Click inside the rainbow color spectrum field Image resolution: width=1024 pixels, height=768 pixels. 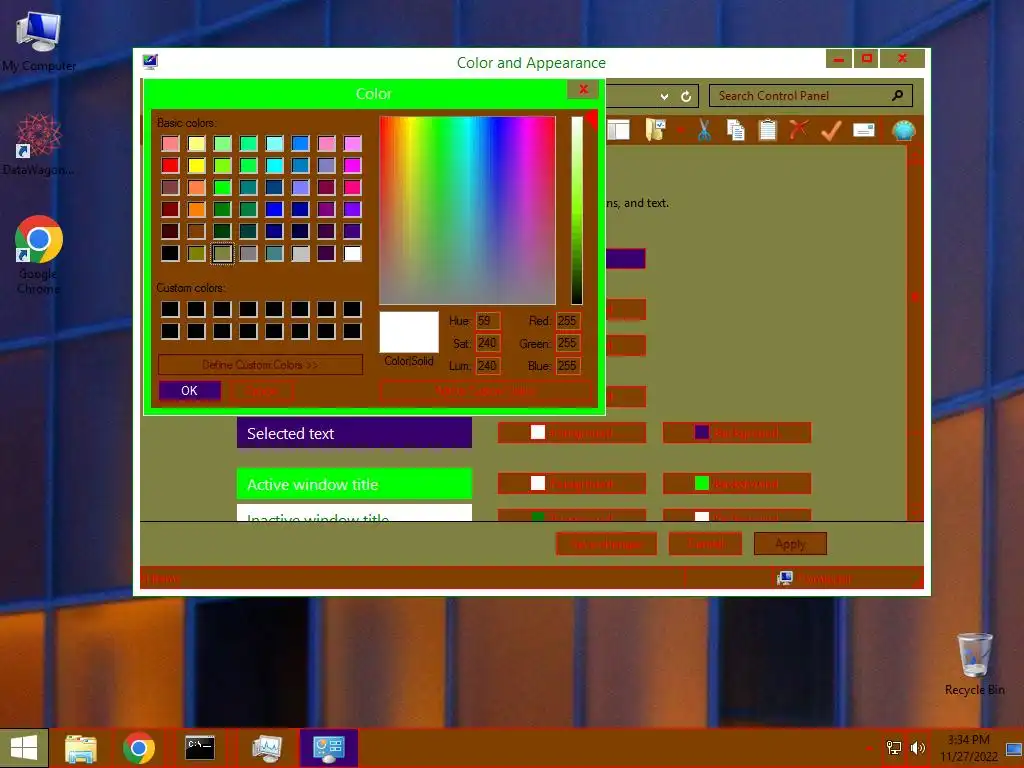468,210
